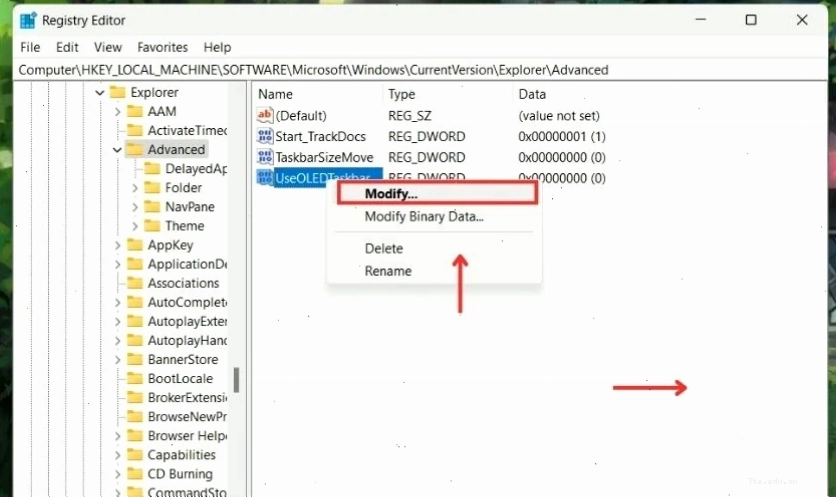Select the UseOLEDTaskbar DWORD icon
Viewport: 836px width, 498px height.
click(x=265, y=178)
